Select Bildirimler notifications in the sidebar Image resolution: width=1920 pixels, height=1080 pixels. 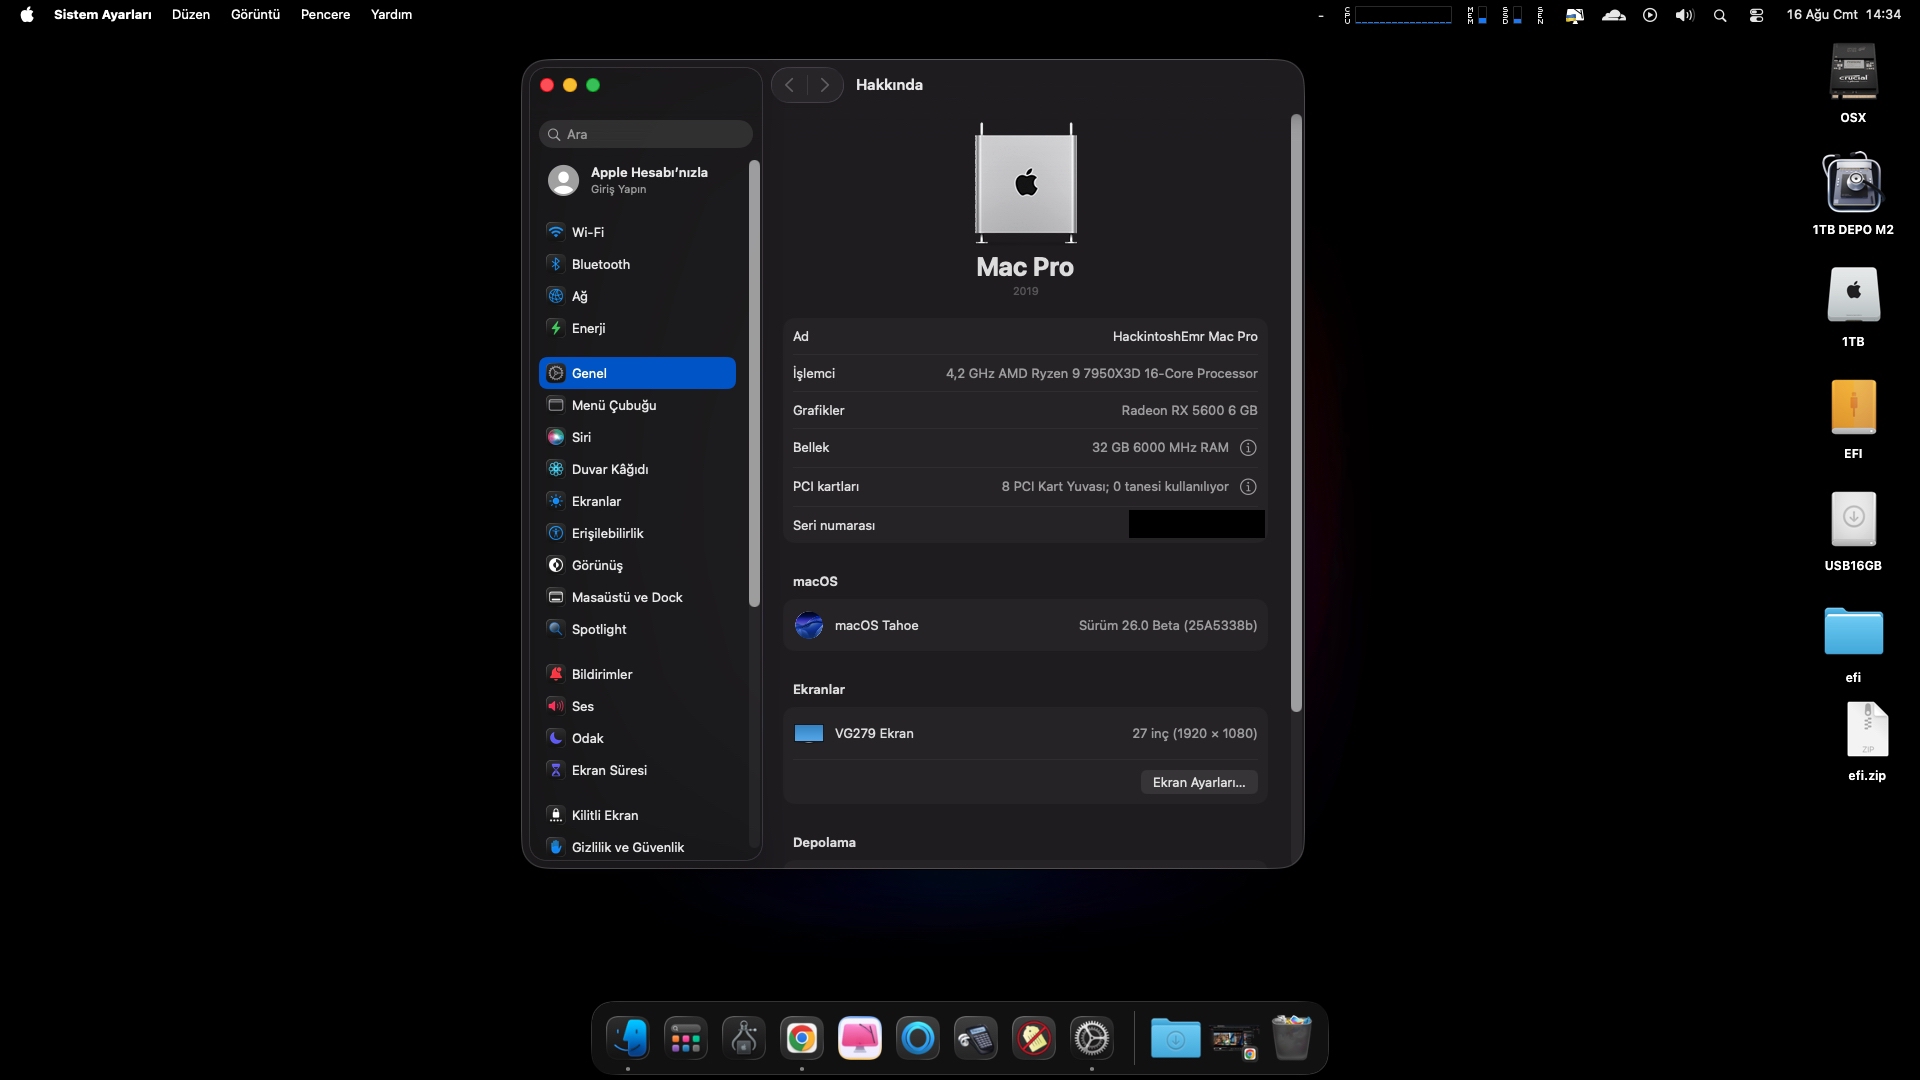click(x=601, y=674)
